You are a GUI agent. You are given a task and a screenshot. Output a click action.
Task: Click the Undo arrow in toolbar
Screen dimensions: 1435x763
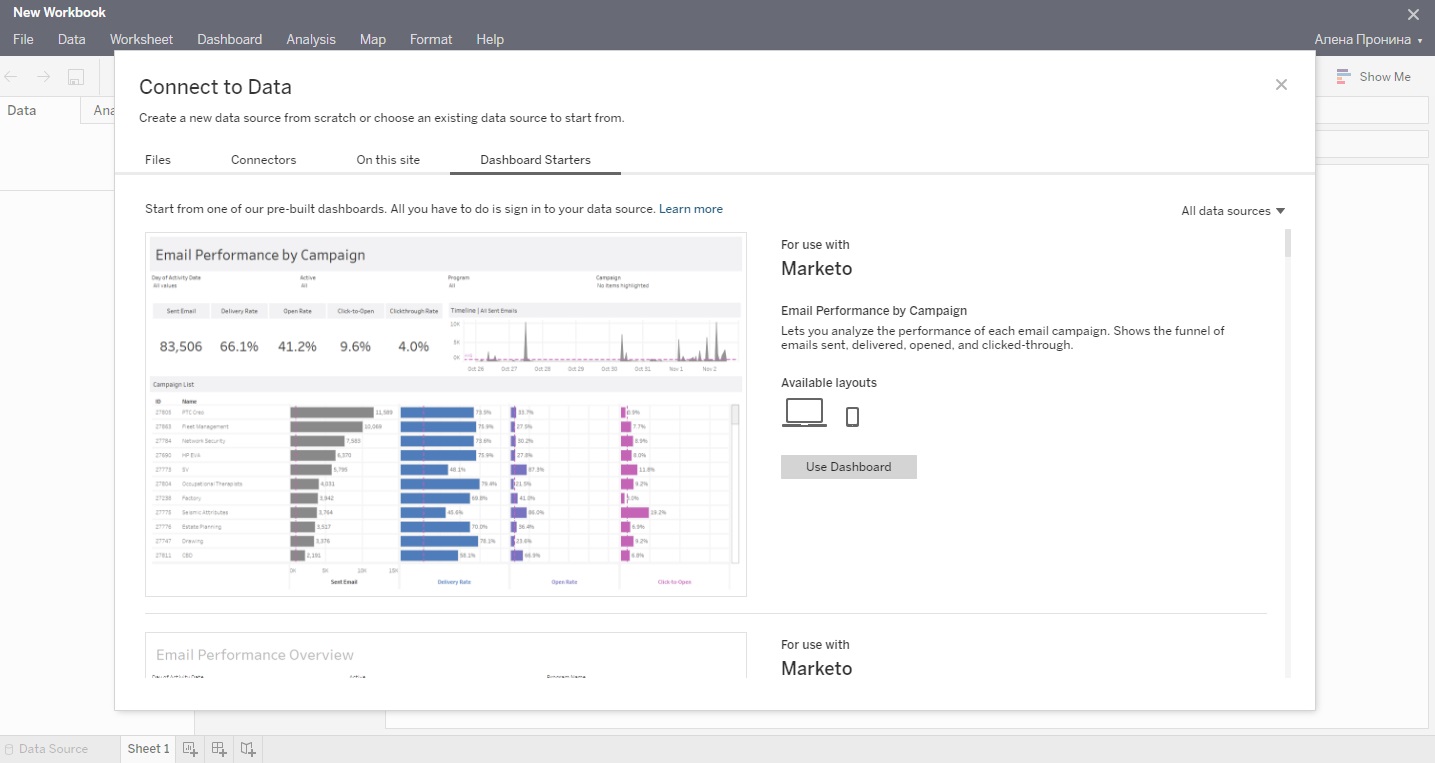(x=12, y=77)
